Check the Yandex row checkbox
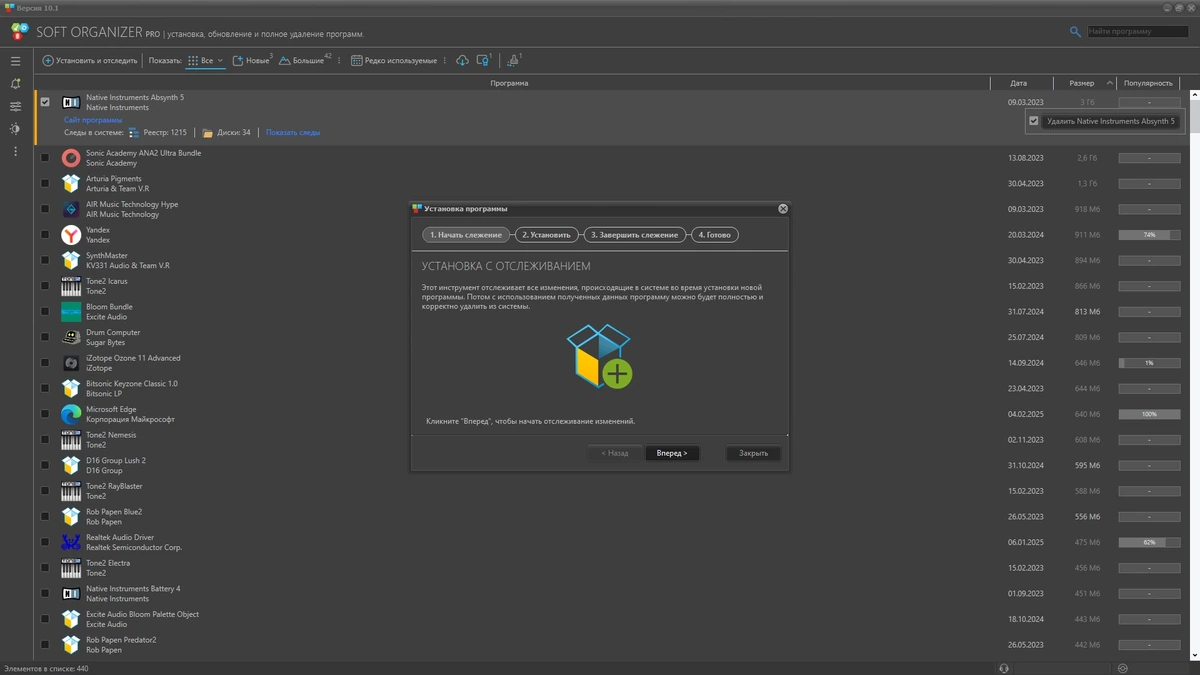 click(x=44, y=235)
